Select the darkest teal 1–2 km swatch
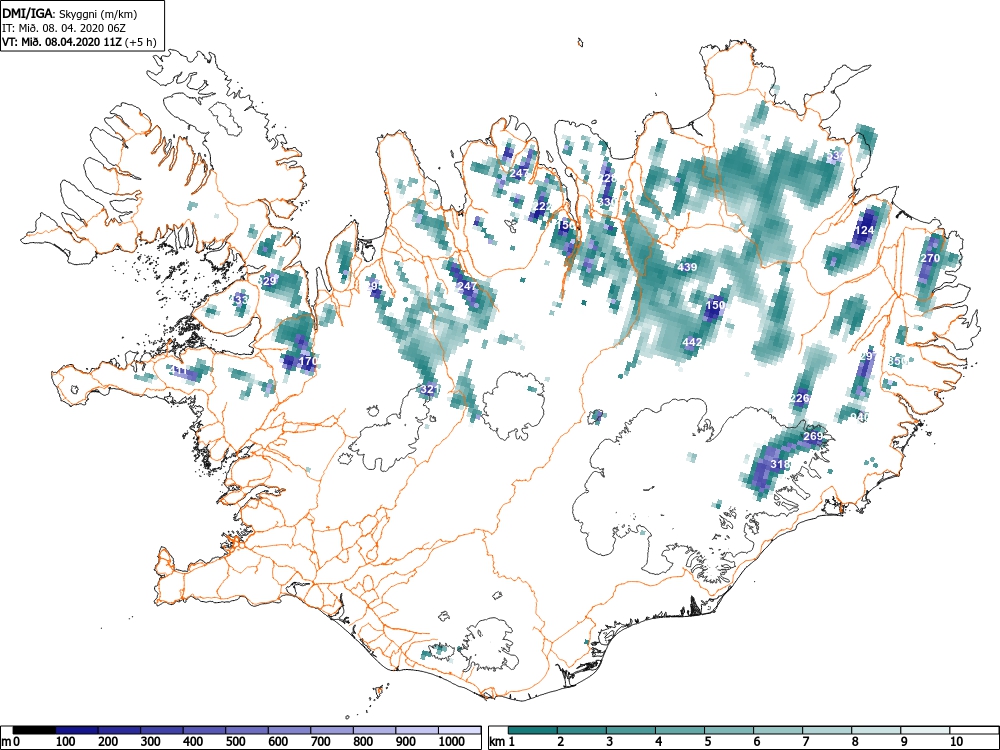The height and width of the screenshot is (750, 1000). point(533,730)
